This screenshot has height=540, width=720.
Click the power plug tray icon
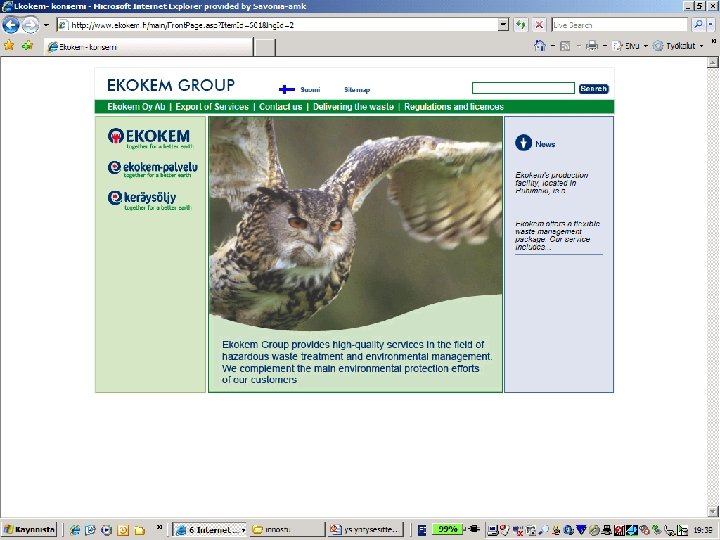(473, 529)
